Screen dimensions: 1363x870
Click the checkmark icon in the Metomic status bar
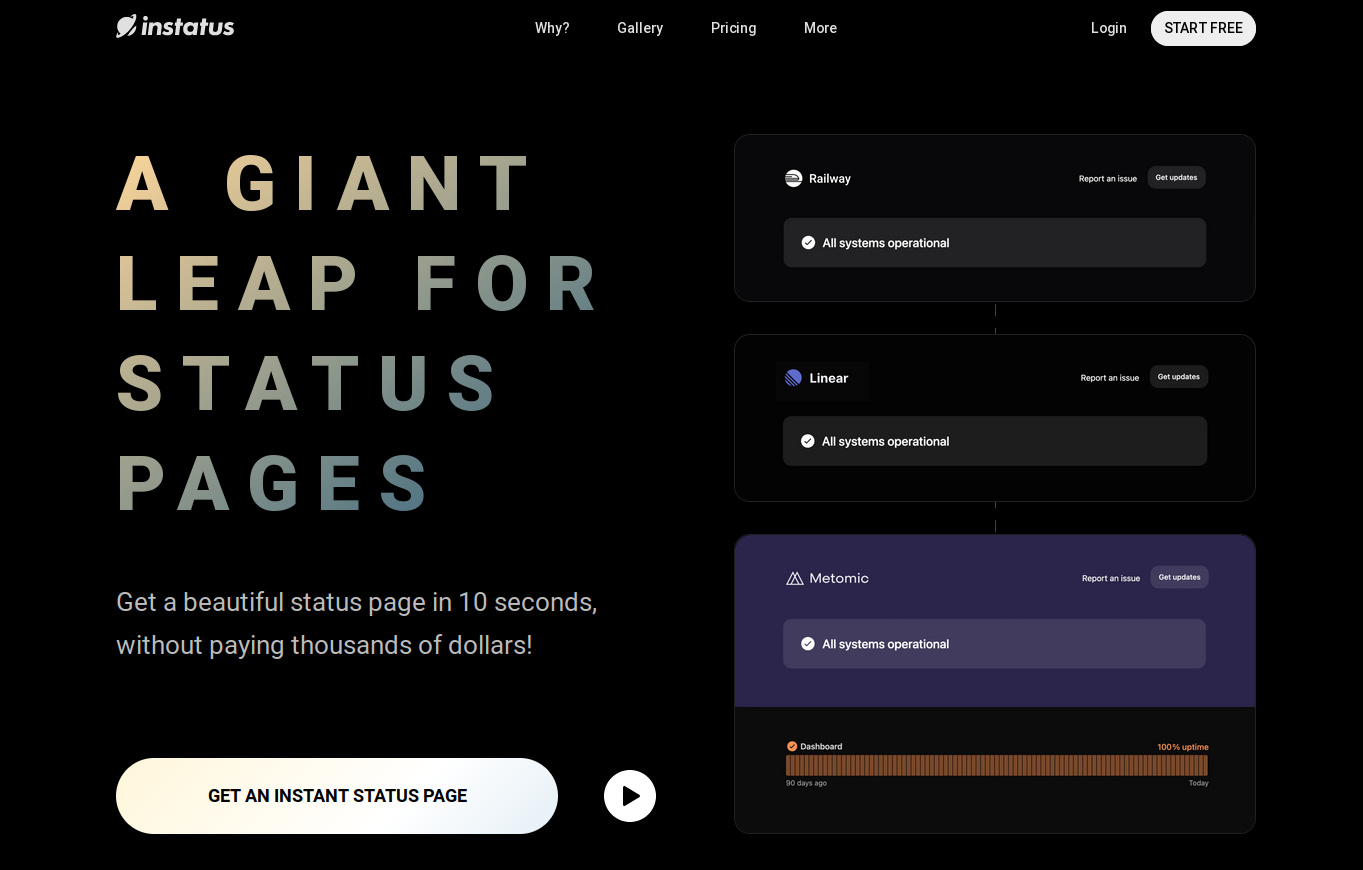coord(808,644)
